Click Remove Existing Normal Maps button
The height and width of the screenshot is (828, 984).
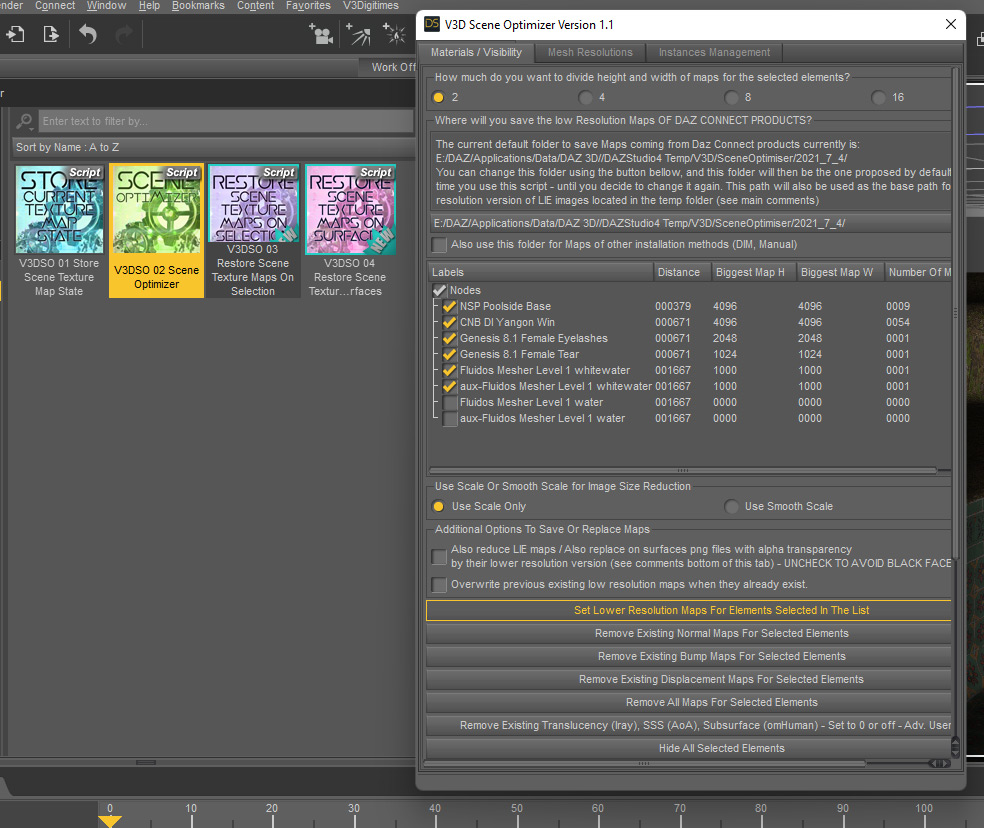[x=688, y=633]
